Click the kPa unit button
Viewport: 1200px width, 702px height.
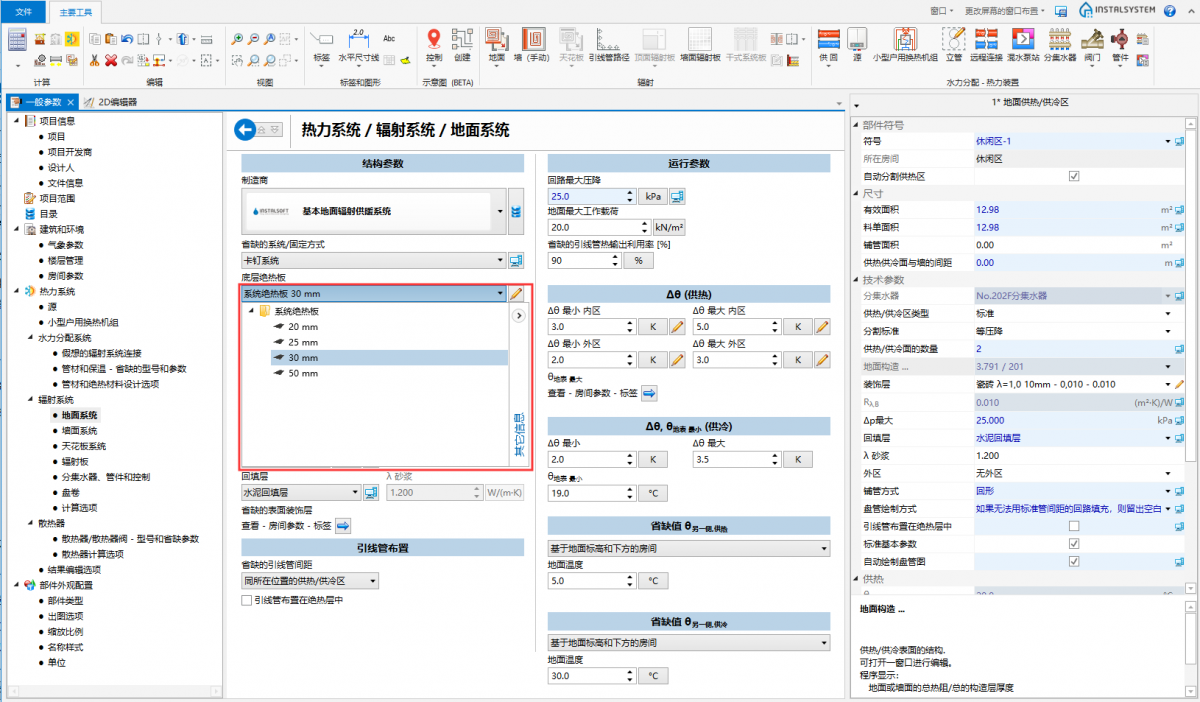tap(653, 196)
